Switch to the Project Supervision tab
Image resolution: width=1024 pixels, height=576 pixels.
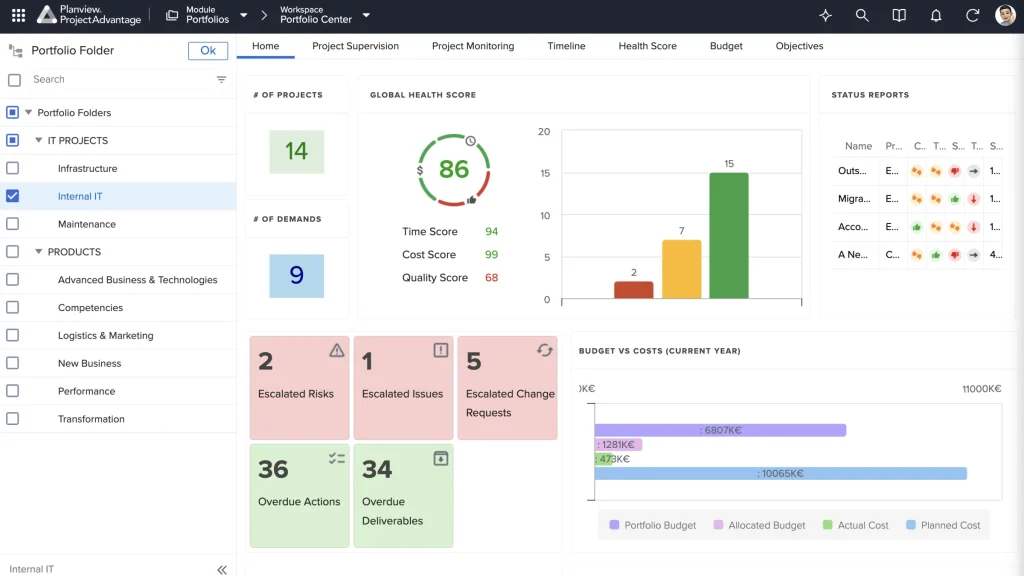click(355, 46)
